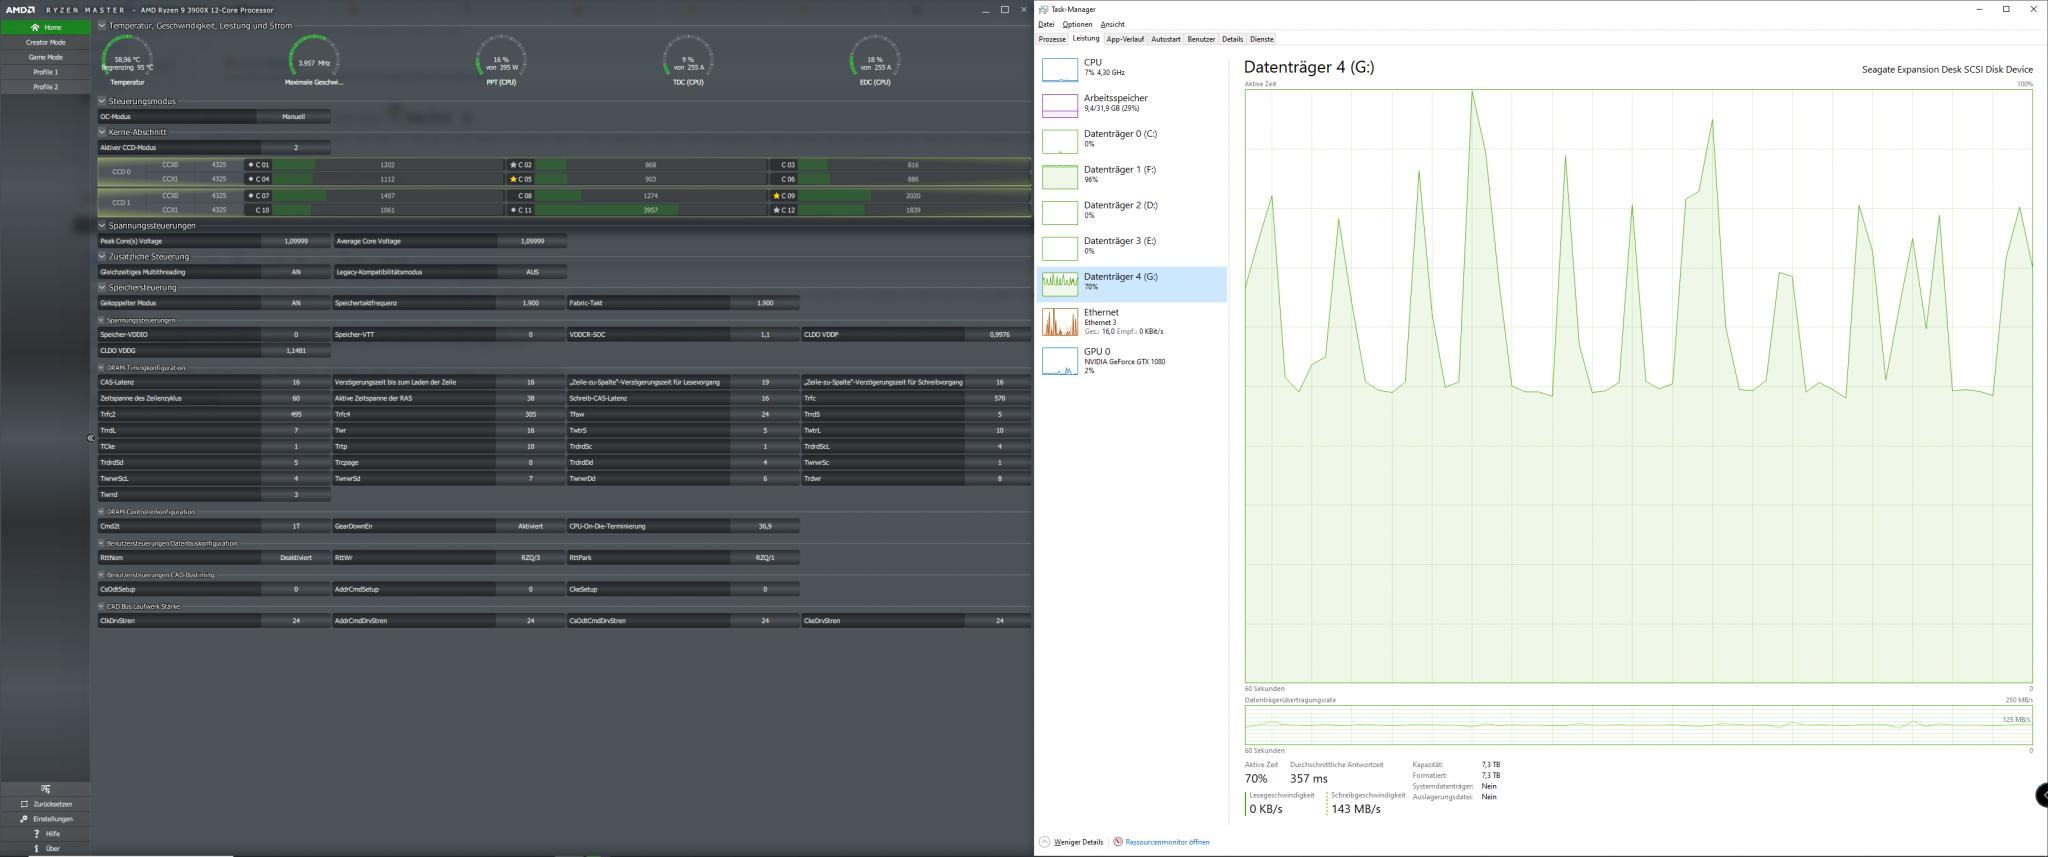Switch to the Details tab
Image resolution: width=2048 pixels, height=857 pixels.
point(1232,39)
